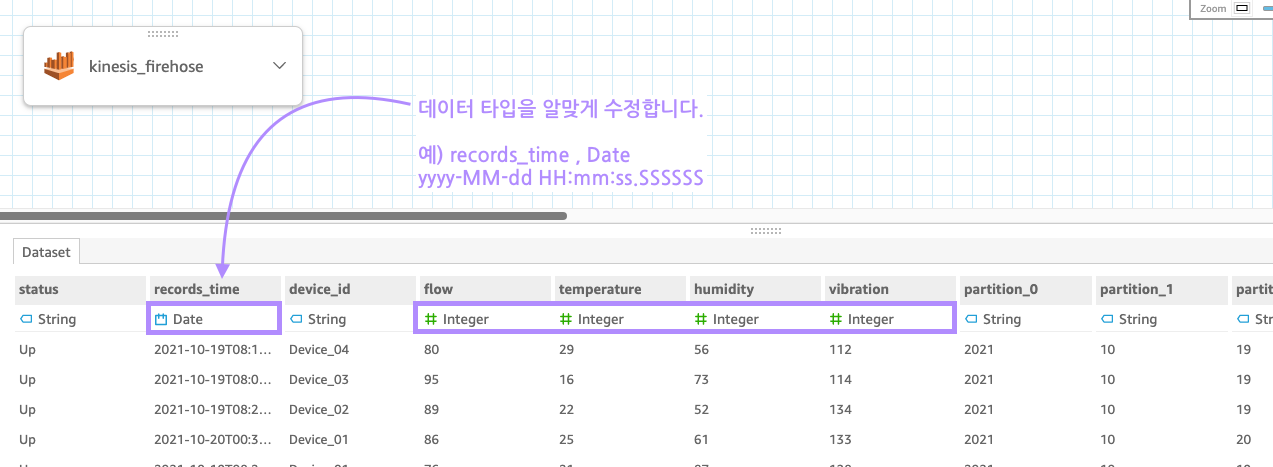Click the string tag icon under partition_1
Screen dimensions: 1273x467
[x=1107, y=319]
